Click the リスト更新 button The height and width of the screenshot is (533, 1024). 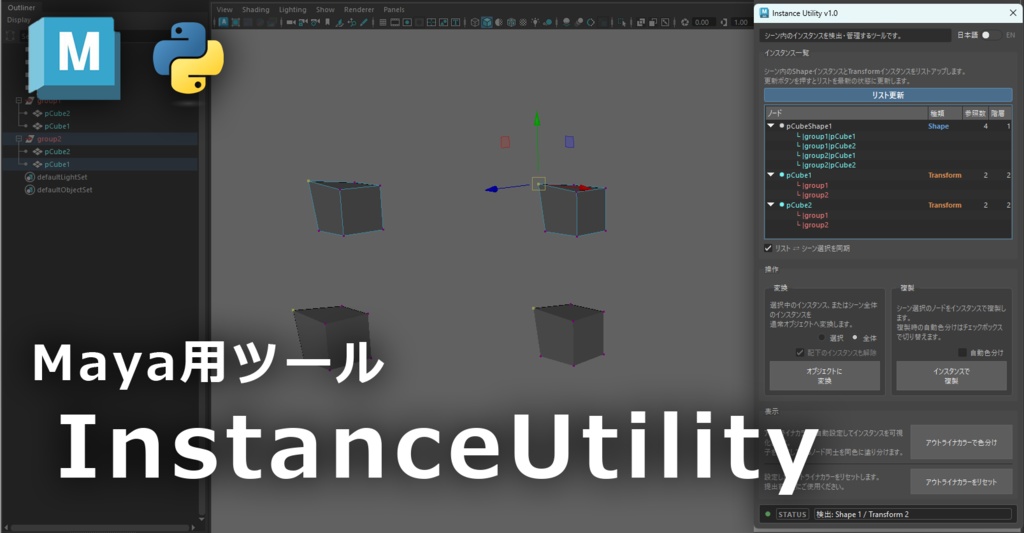click(x=888, y=95)
